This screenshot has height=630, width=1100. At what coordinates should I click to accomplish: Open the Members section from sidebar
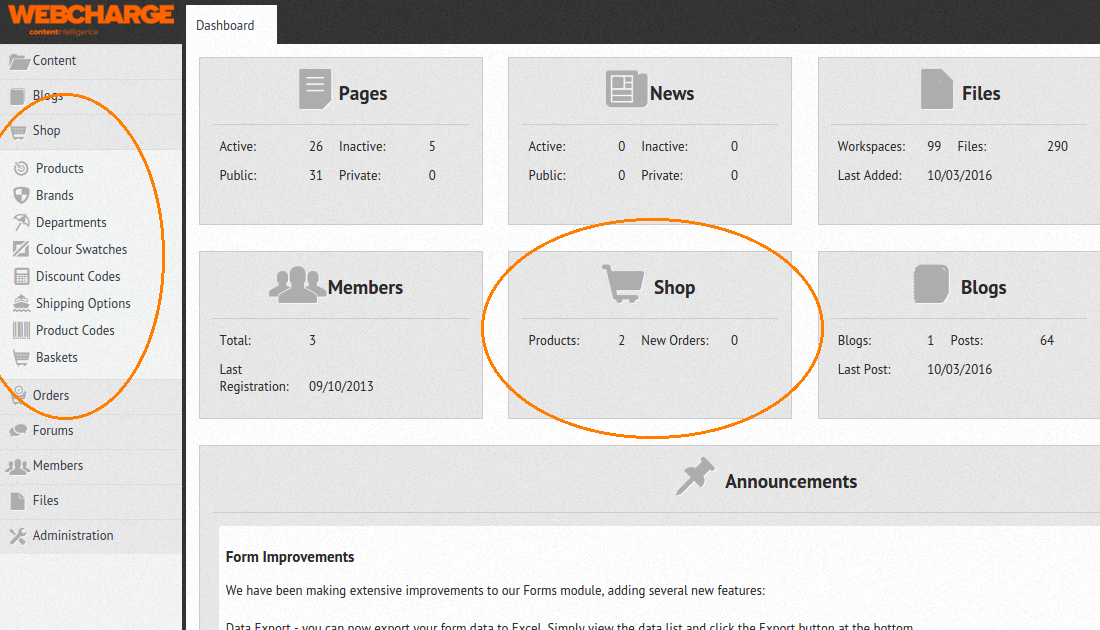coord(55,465)
